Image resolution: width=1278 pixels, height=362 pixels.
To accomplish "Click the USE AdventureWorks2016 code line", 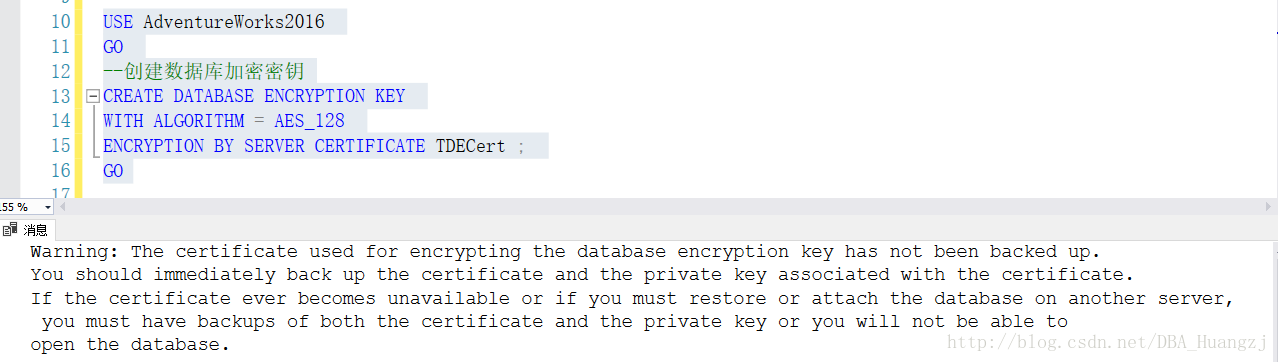I will 214,22.
